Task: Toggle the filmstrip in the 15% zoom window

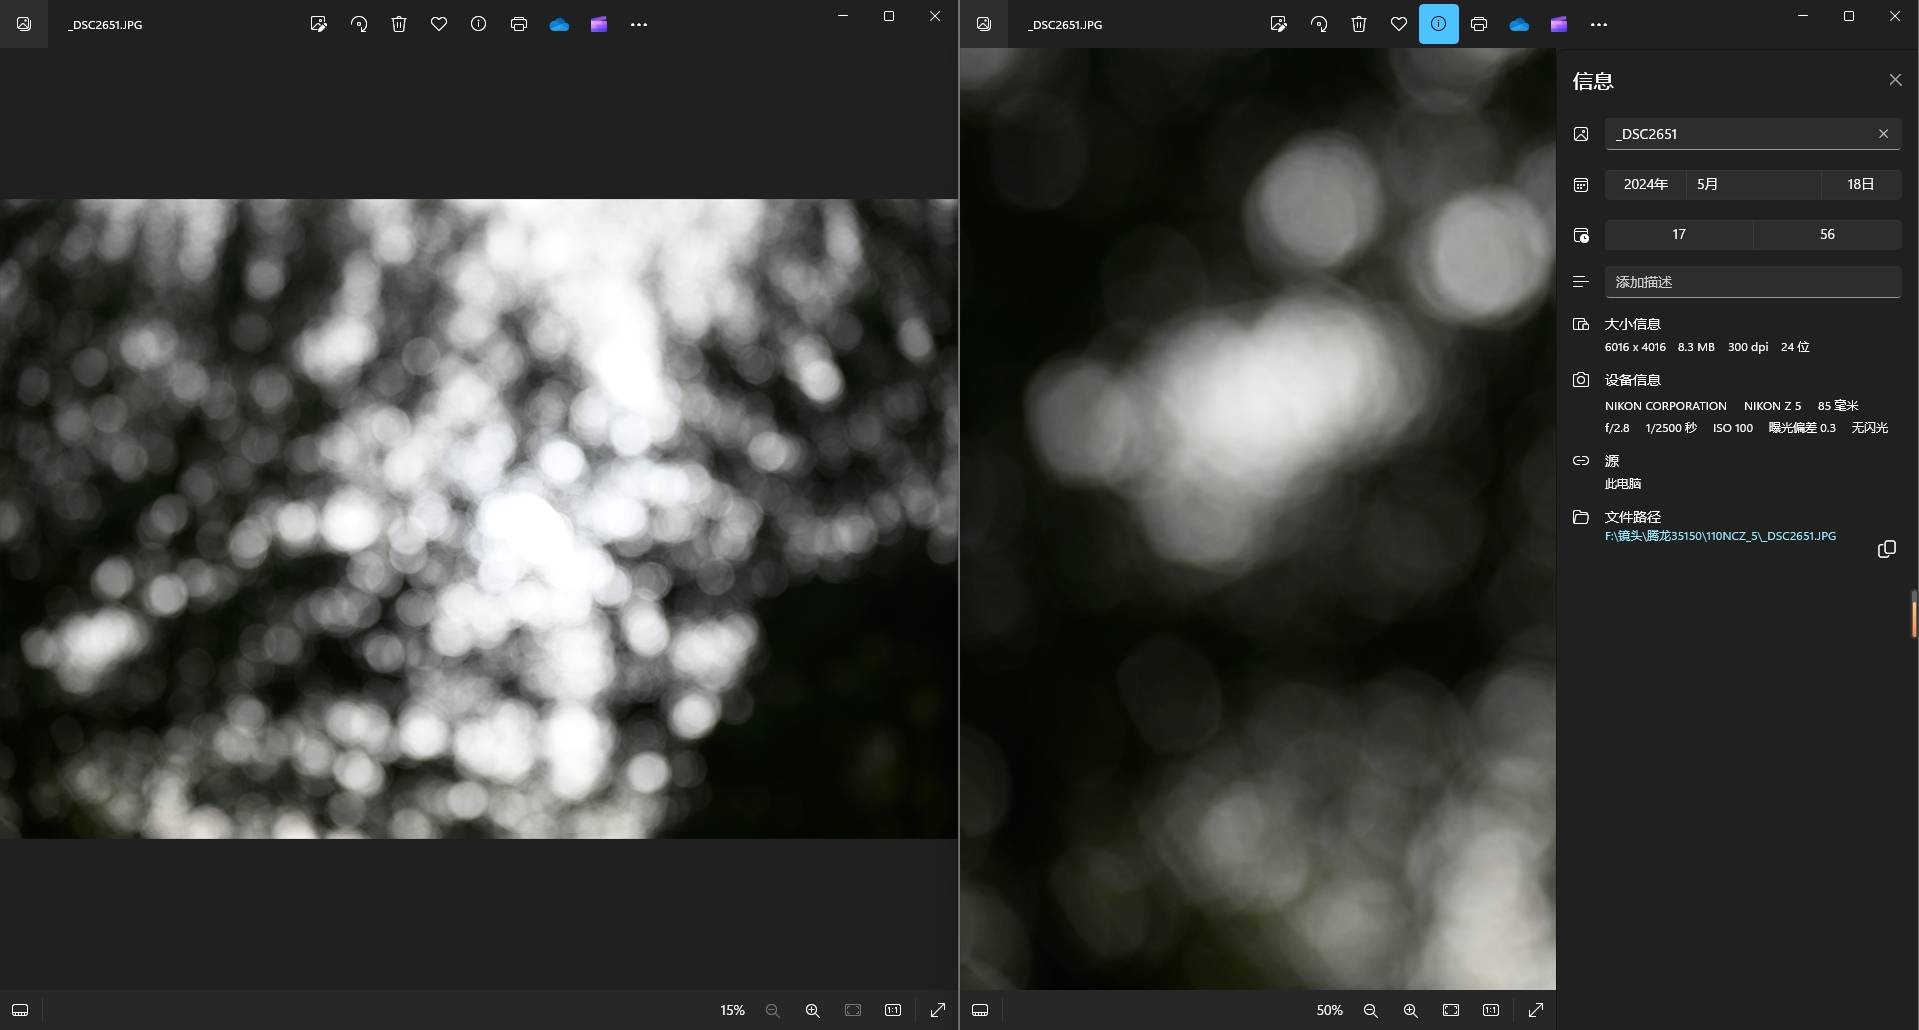Action: coord(20,1010)
